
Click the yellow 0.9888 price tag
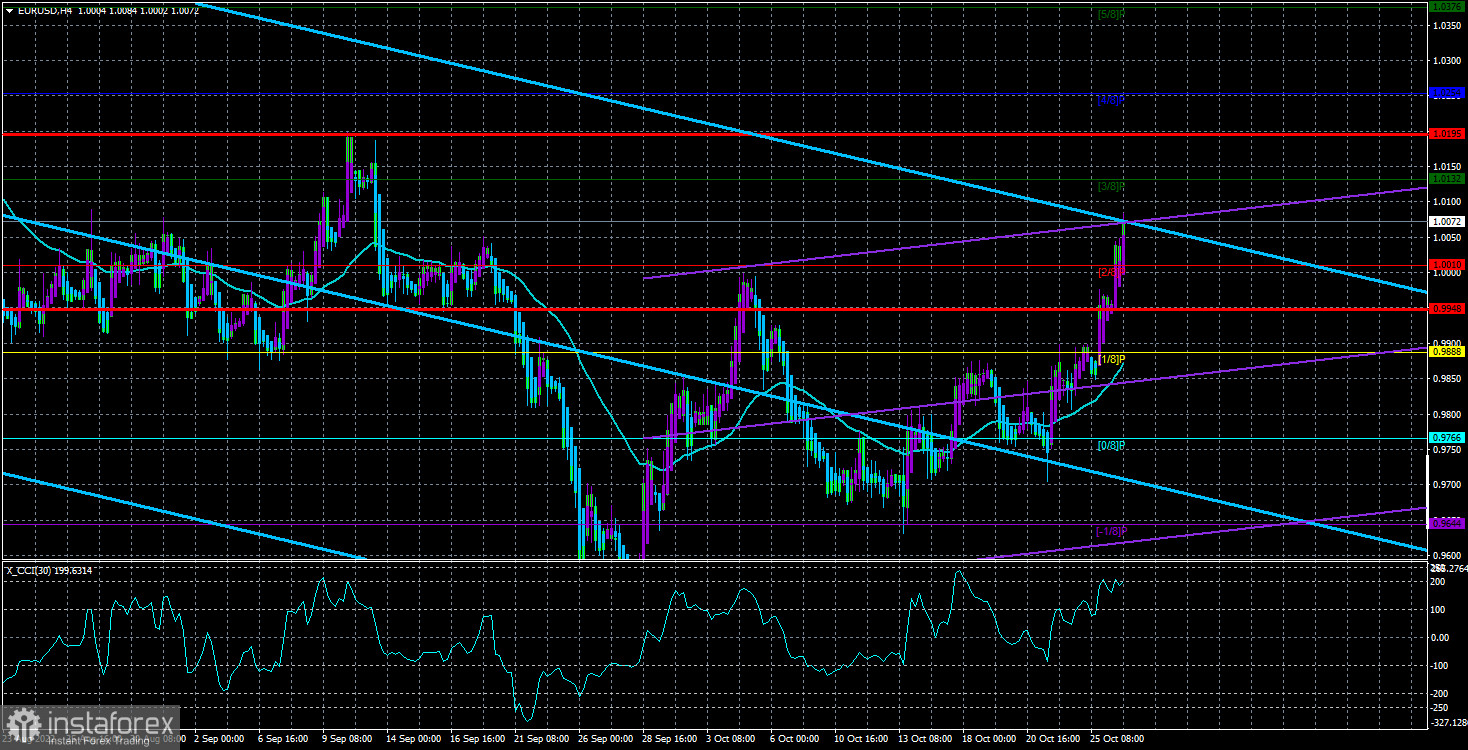click(1447, 352)
